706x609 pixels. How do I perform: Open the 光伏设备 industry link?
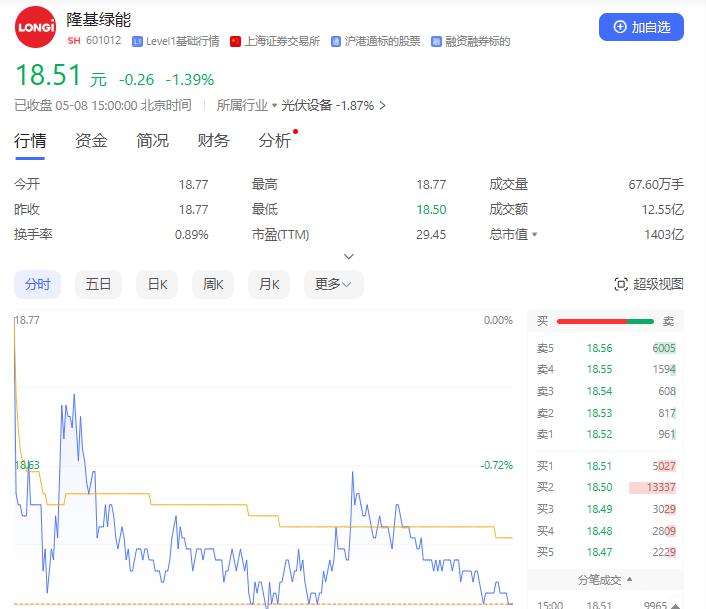306,105
